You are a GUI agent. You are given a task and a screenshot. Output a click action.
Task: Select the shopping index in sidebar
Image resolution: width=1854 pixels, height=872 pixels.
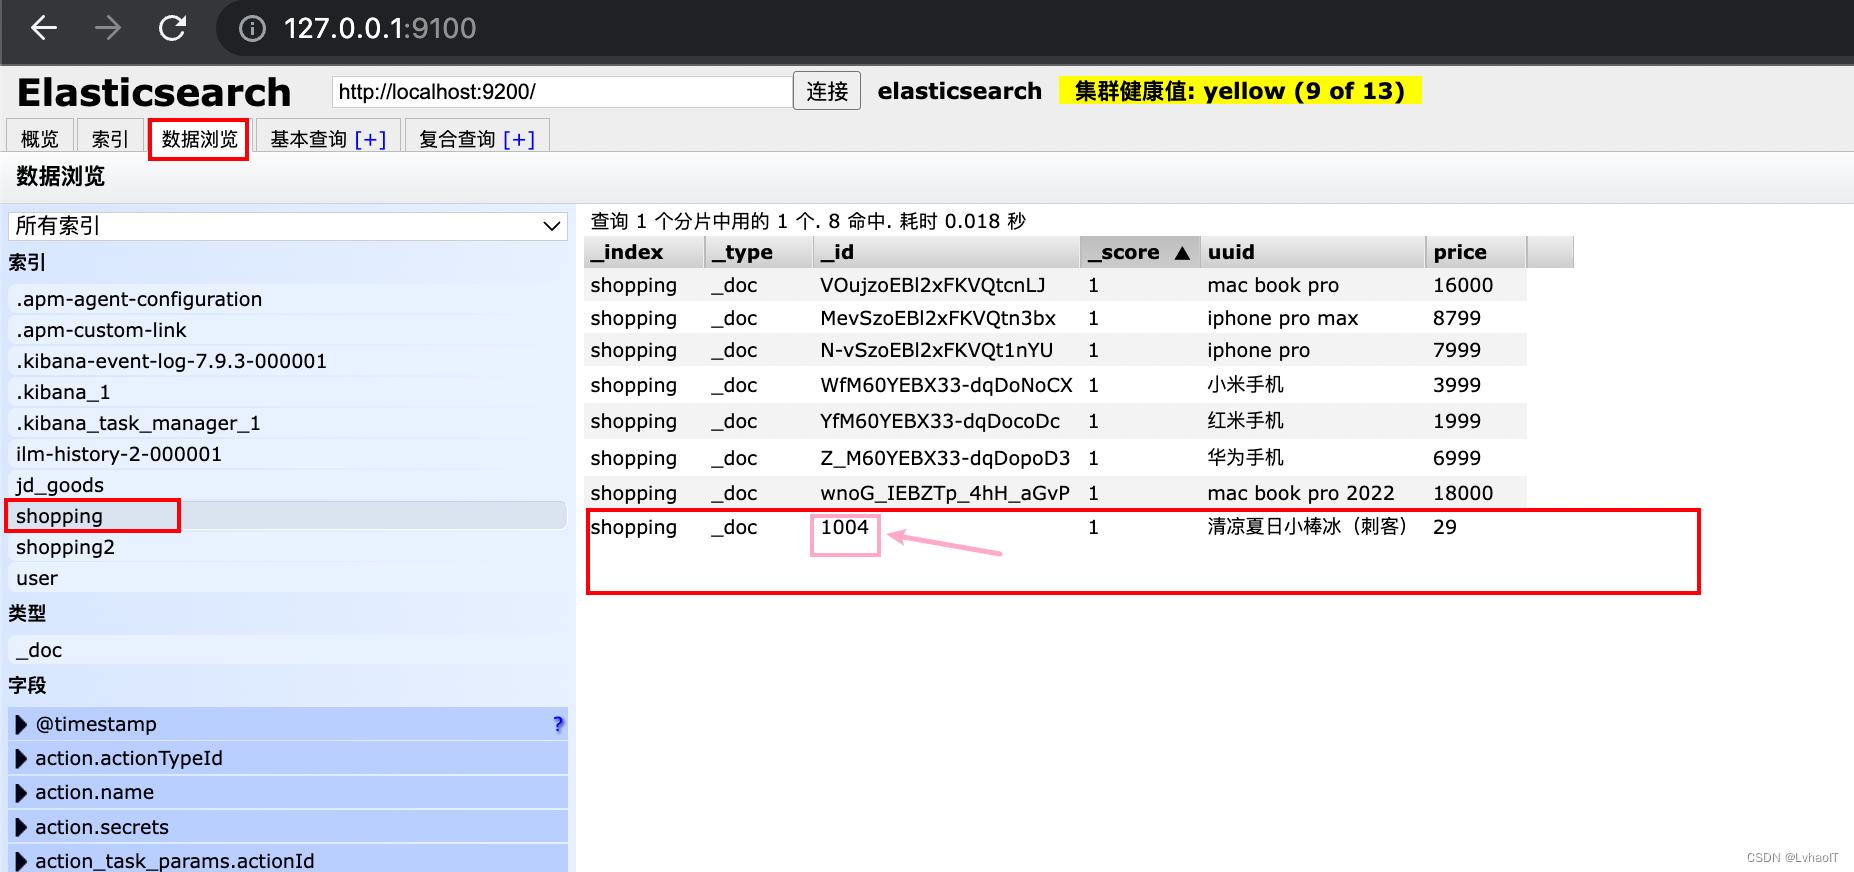click(288, 516)
